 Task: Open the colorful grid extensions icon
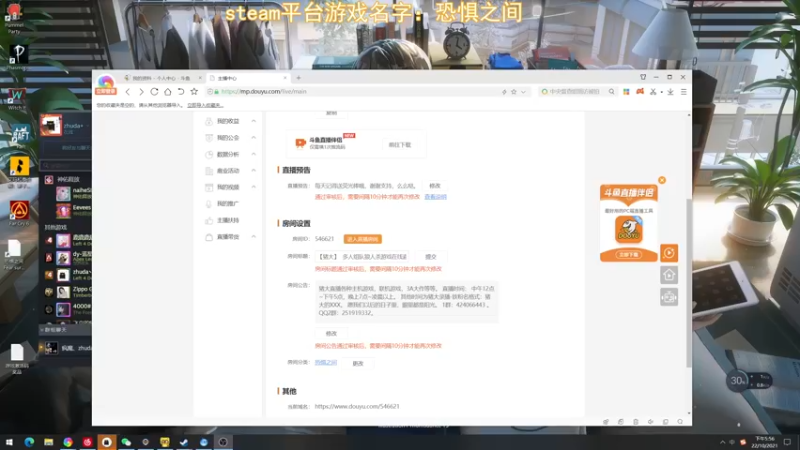(x=626, y=92)
